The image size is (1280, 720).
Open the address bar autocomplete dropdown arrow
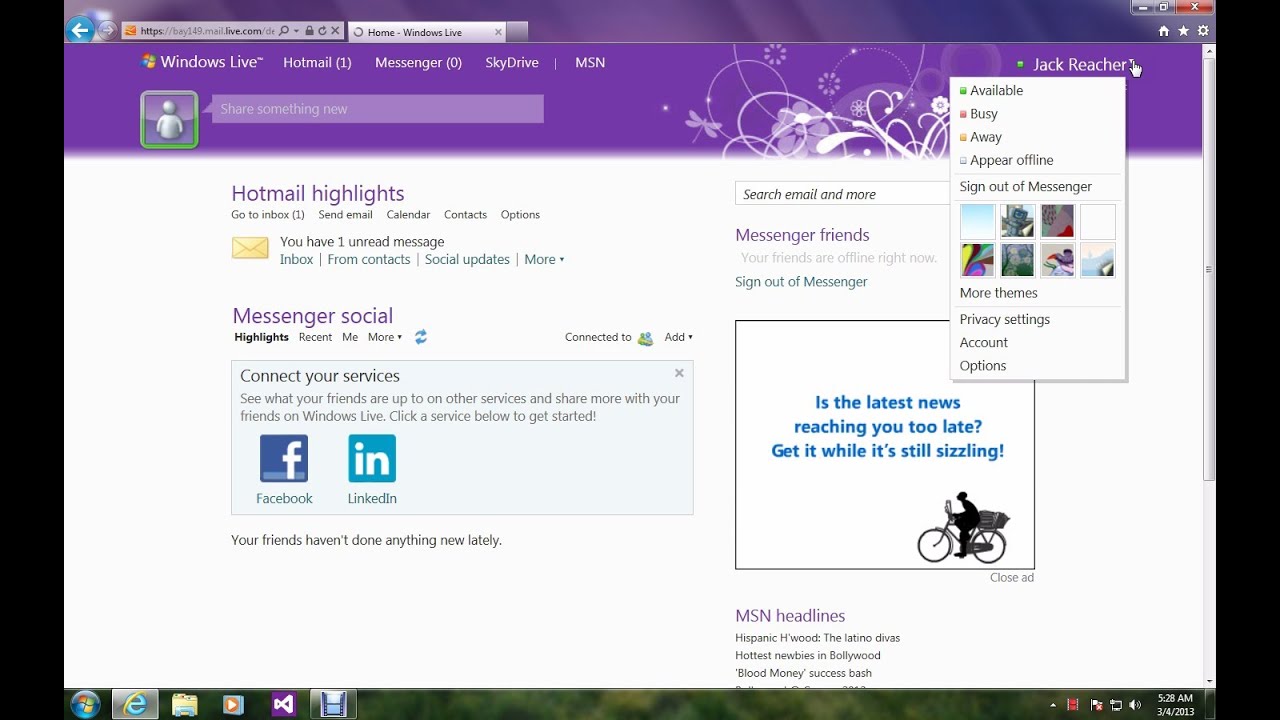coord(296,31)
